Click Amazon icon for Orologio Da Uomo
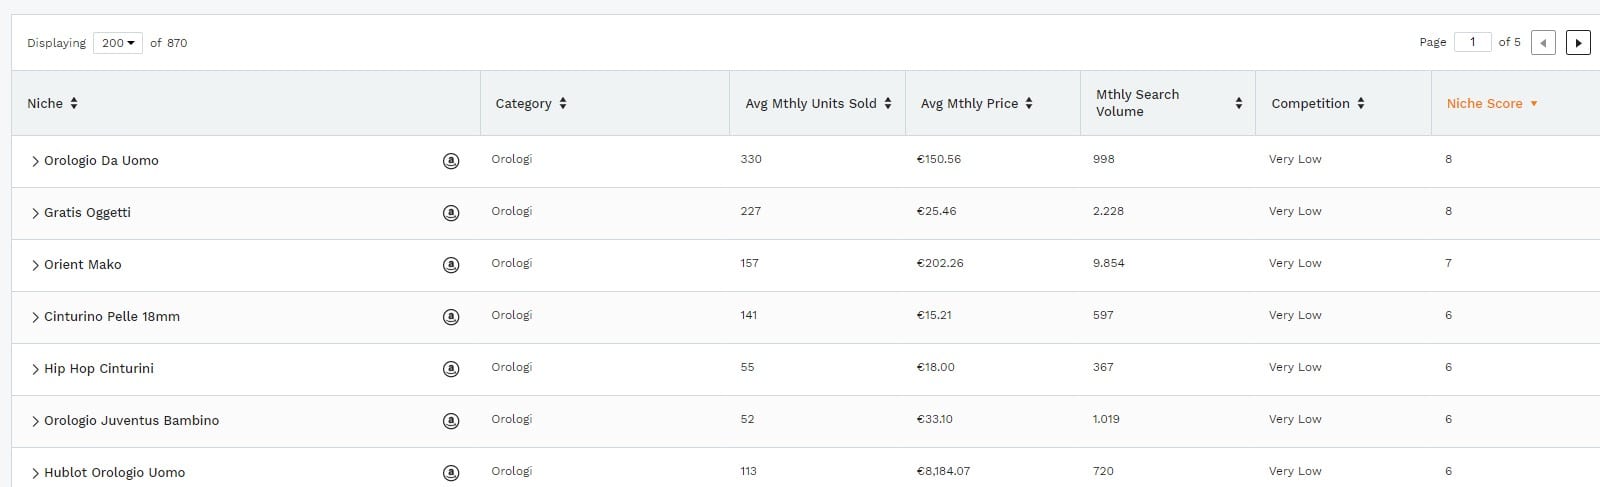This screenshot has height=487, width=1600. [x=451, y=160]
